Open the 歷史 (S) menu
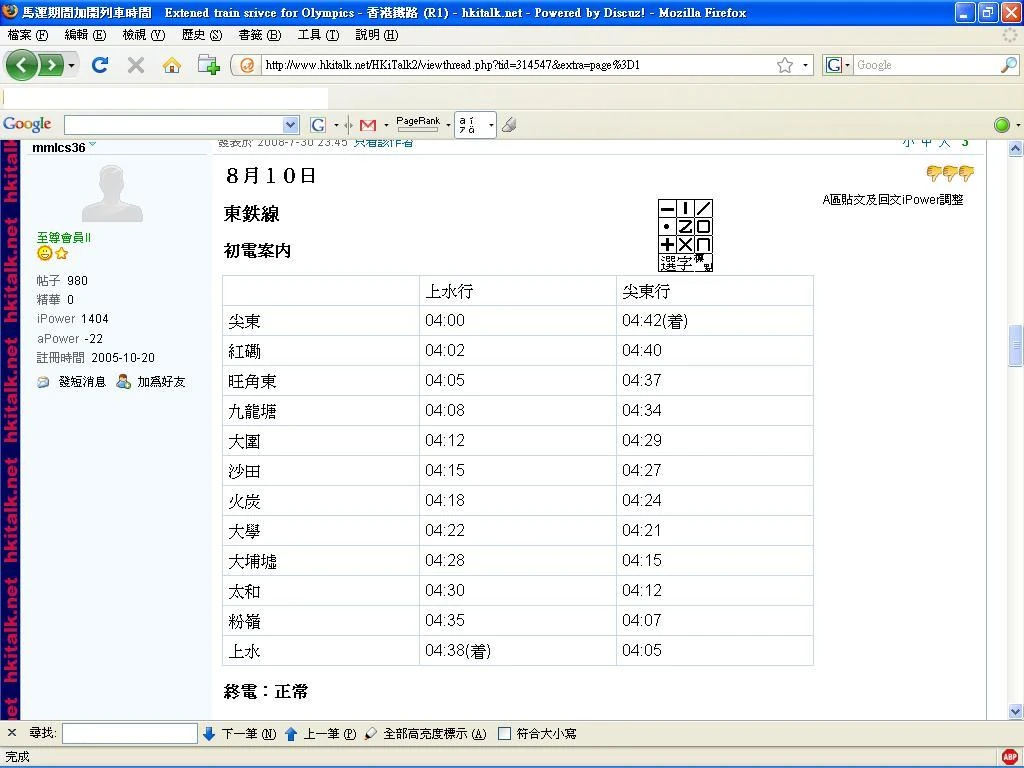Image resolution: width=1024 pixels, height=768 pixels. point(202,35)
